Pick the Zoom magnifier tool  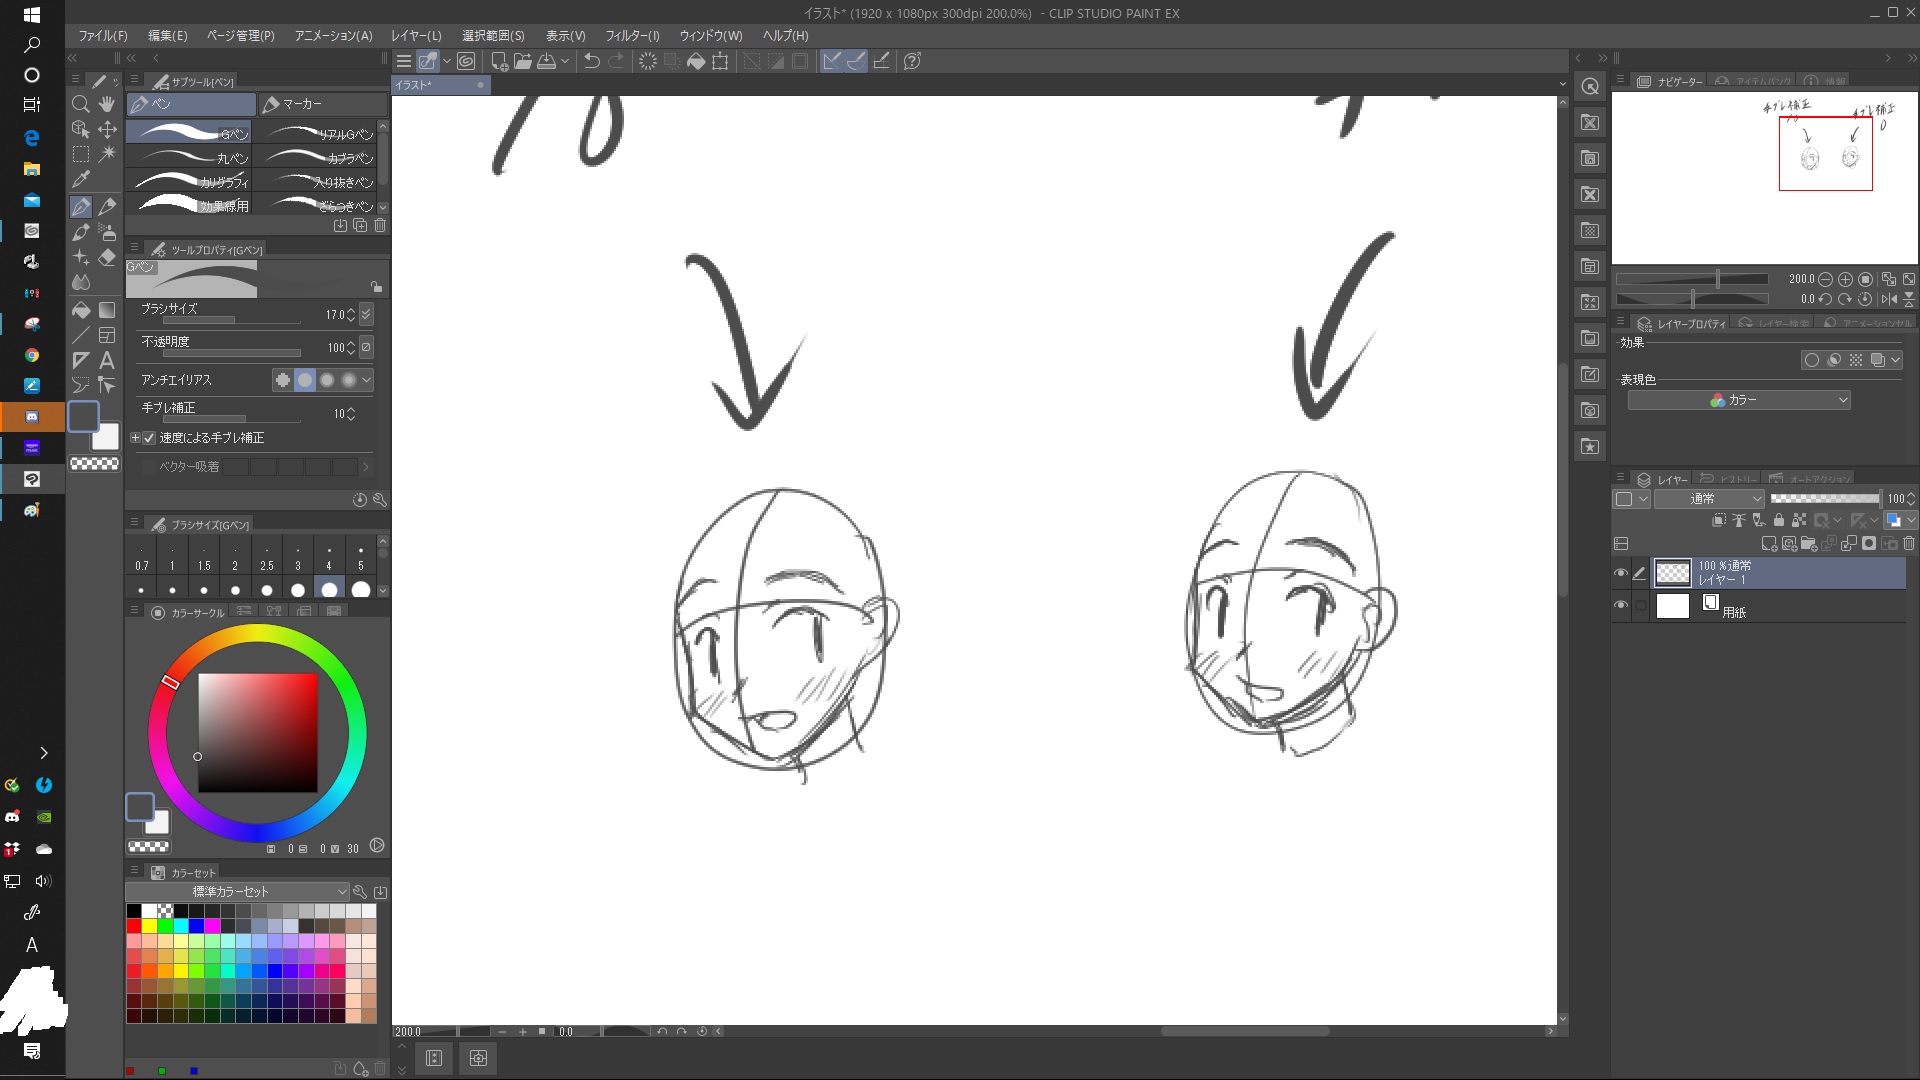click(x=81, y=104)
